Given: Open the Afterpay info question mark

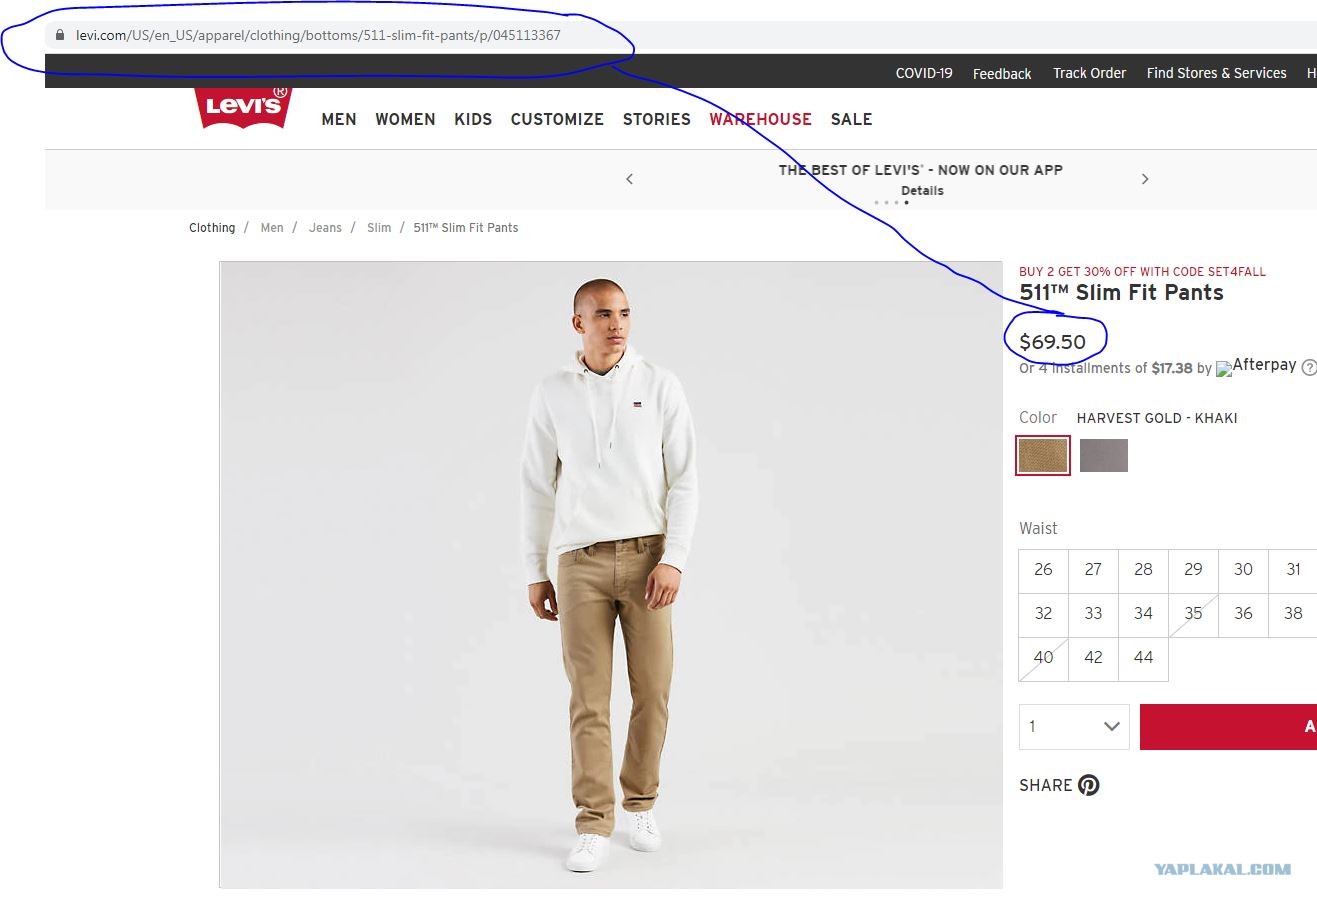Looking at the screenshot, I should pyautogui.click(x=1309, y=368).
